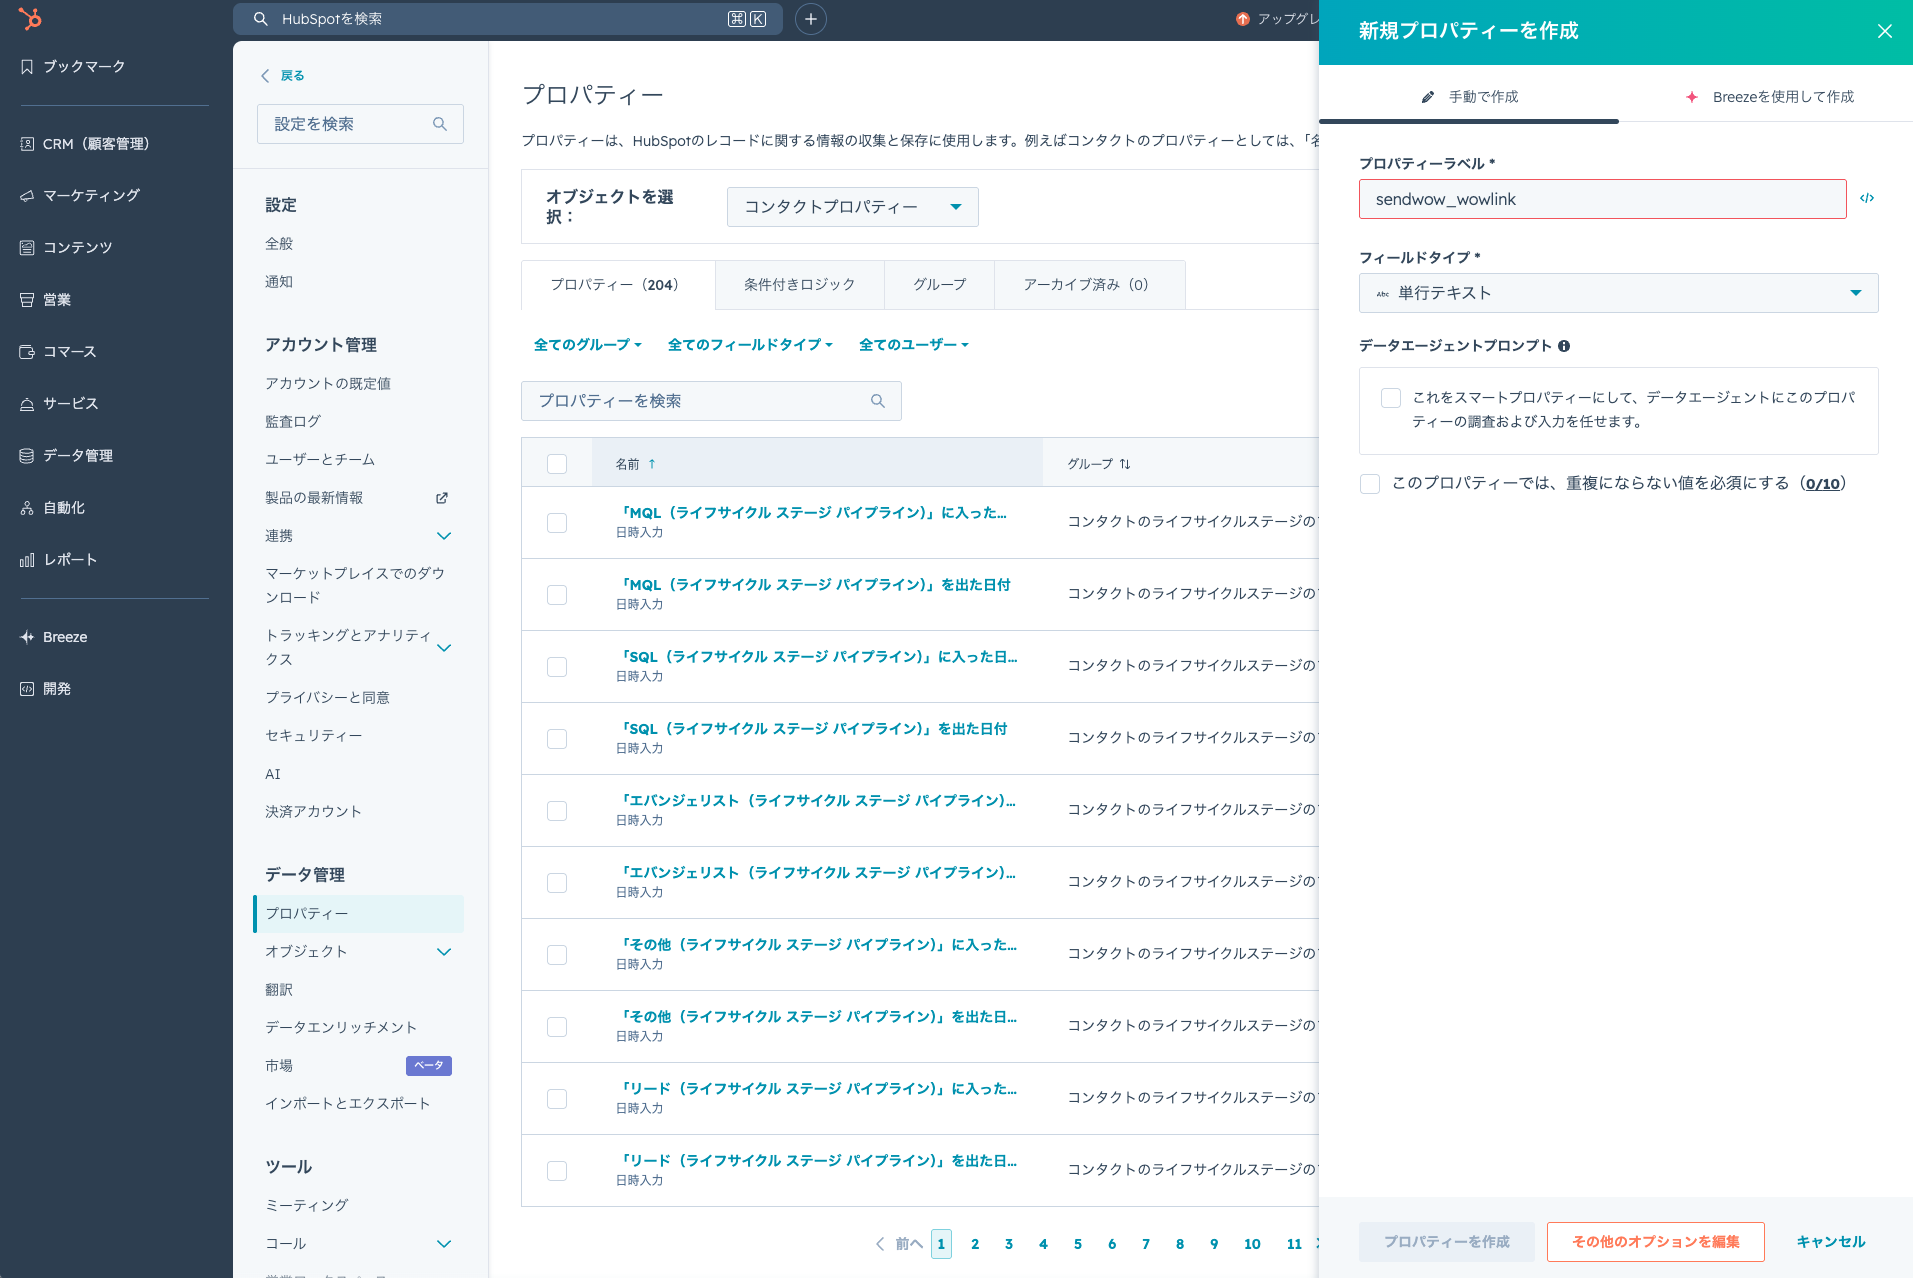Viewport: 1913px width, 1278px height.
Task: Open 全てのフィールドタイプ filter
Action: click(750, 345)
